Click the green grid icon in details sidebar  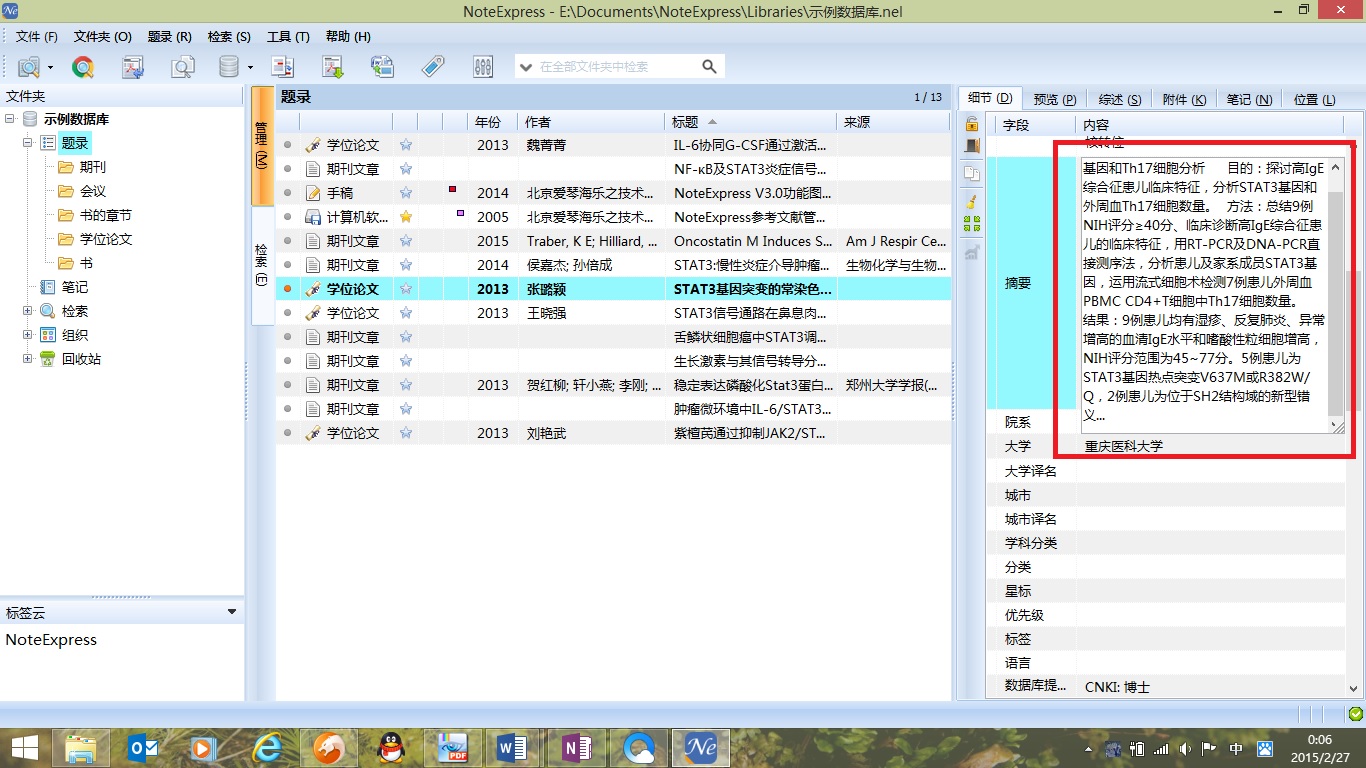pos(971,223)
